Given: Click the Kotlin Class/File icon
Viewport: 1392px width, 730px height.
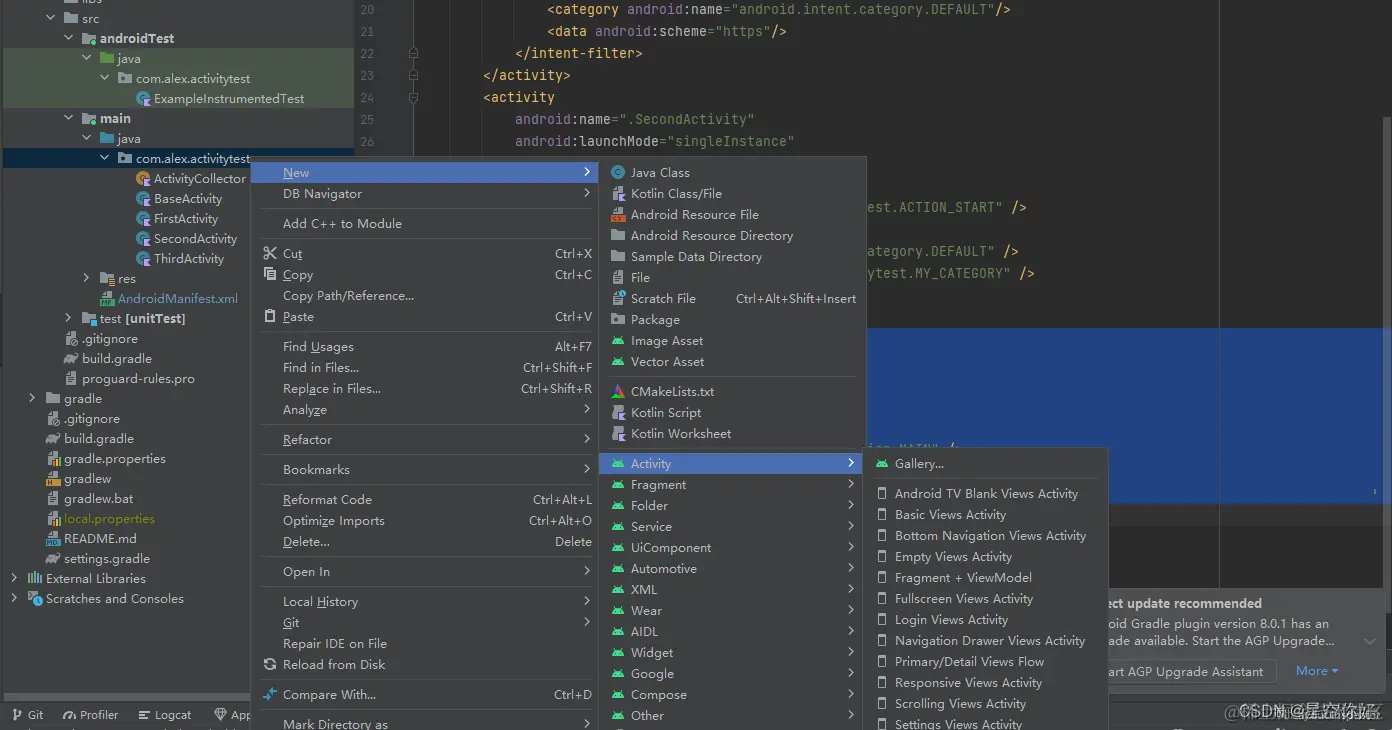Looking at the screenshot, I should click(x=618, y=194).
